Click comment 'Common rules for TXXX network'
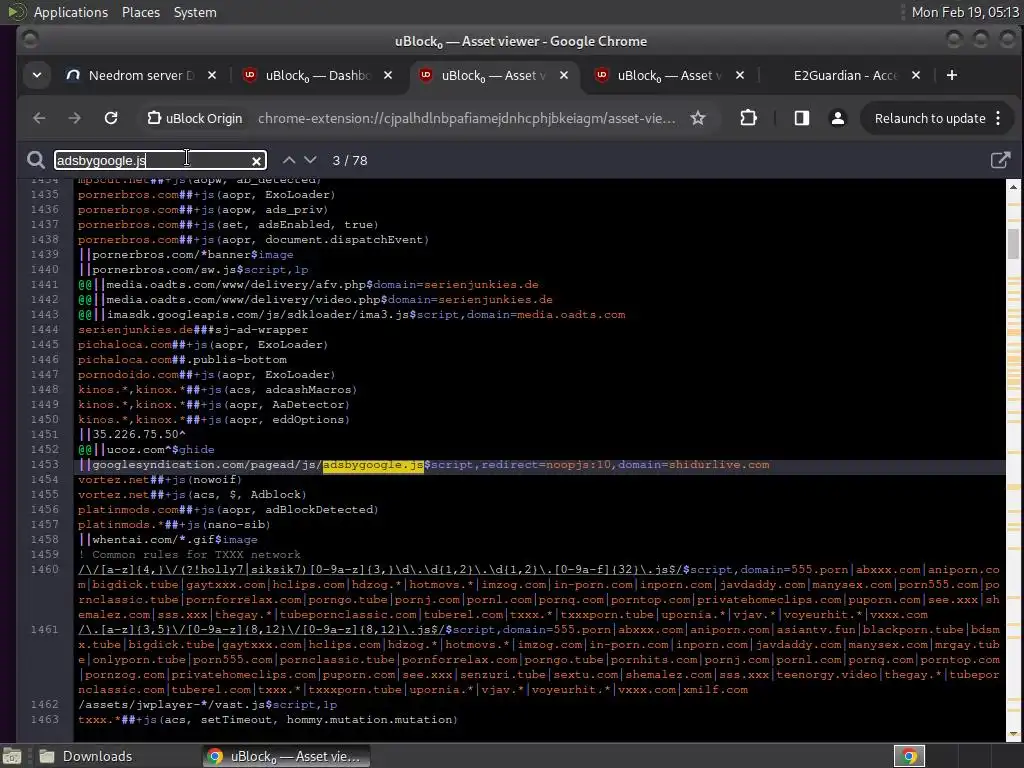Screen dimensions: 1024x768 tap(189, 554)
